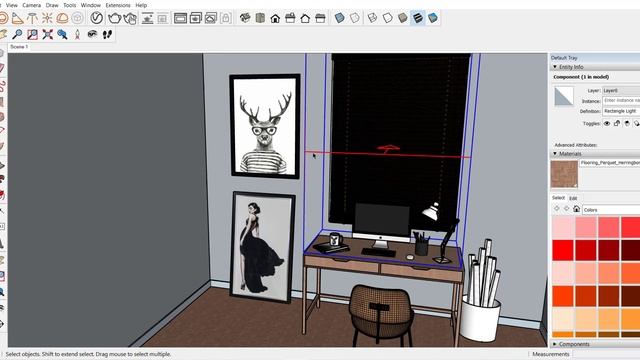The height and width of the screenshot is (360, 640).
Task: Add a V-Ray IES Light
Action: 32,18
